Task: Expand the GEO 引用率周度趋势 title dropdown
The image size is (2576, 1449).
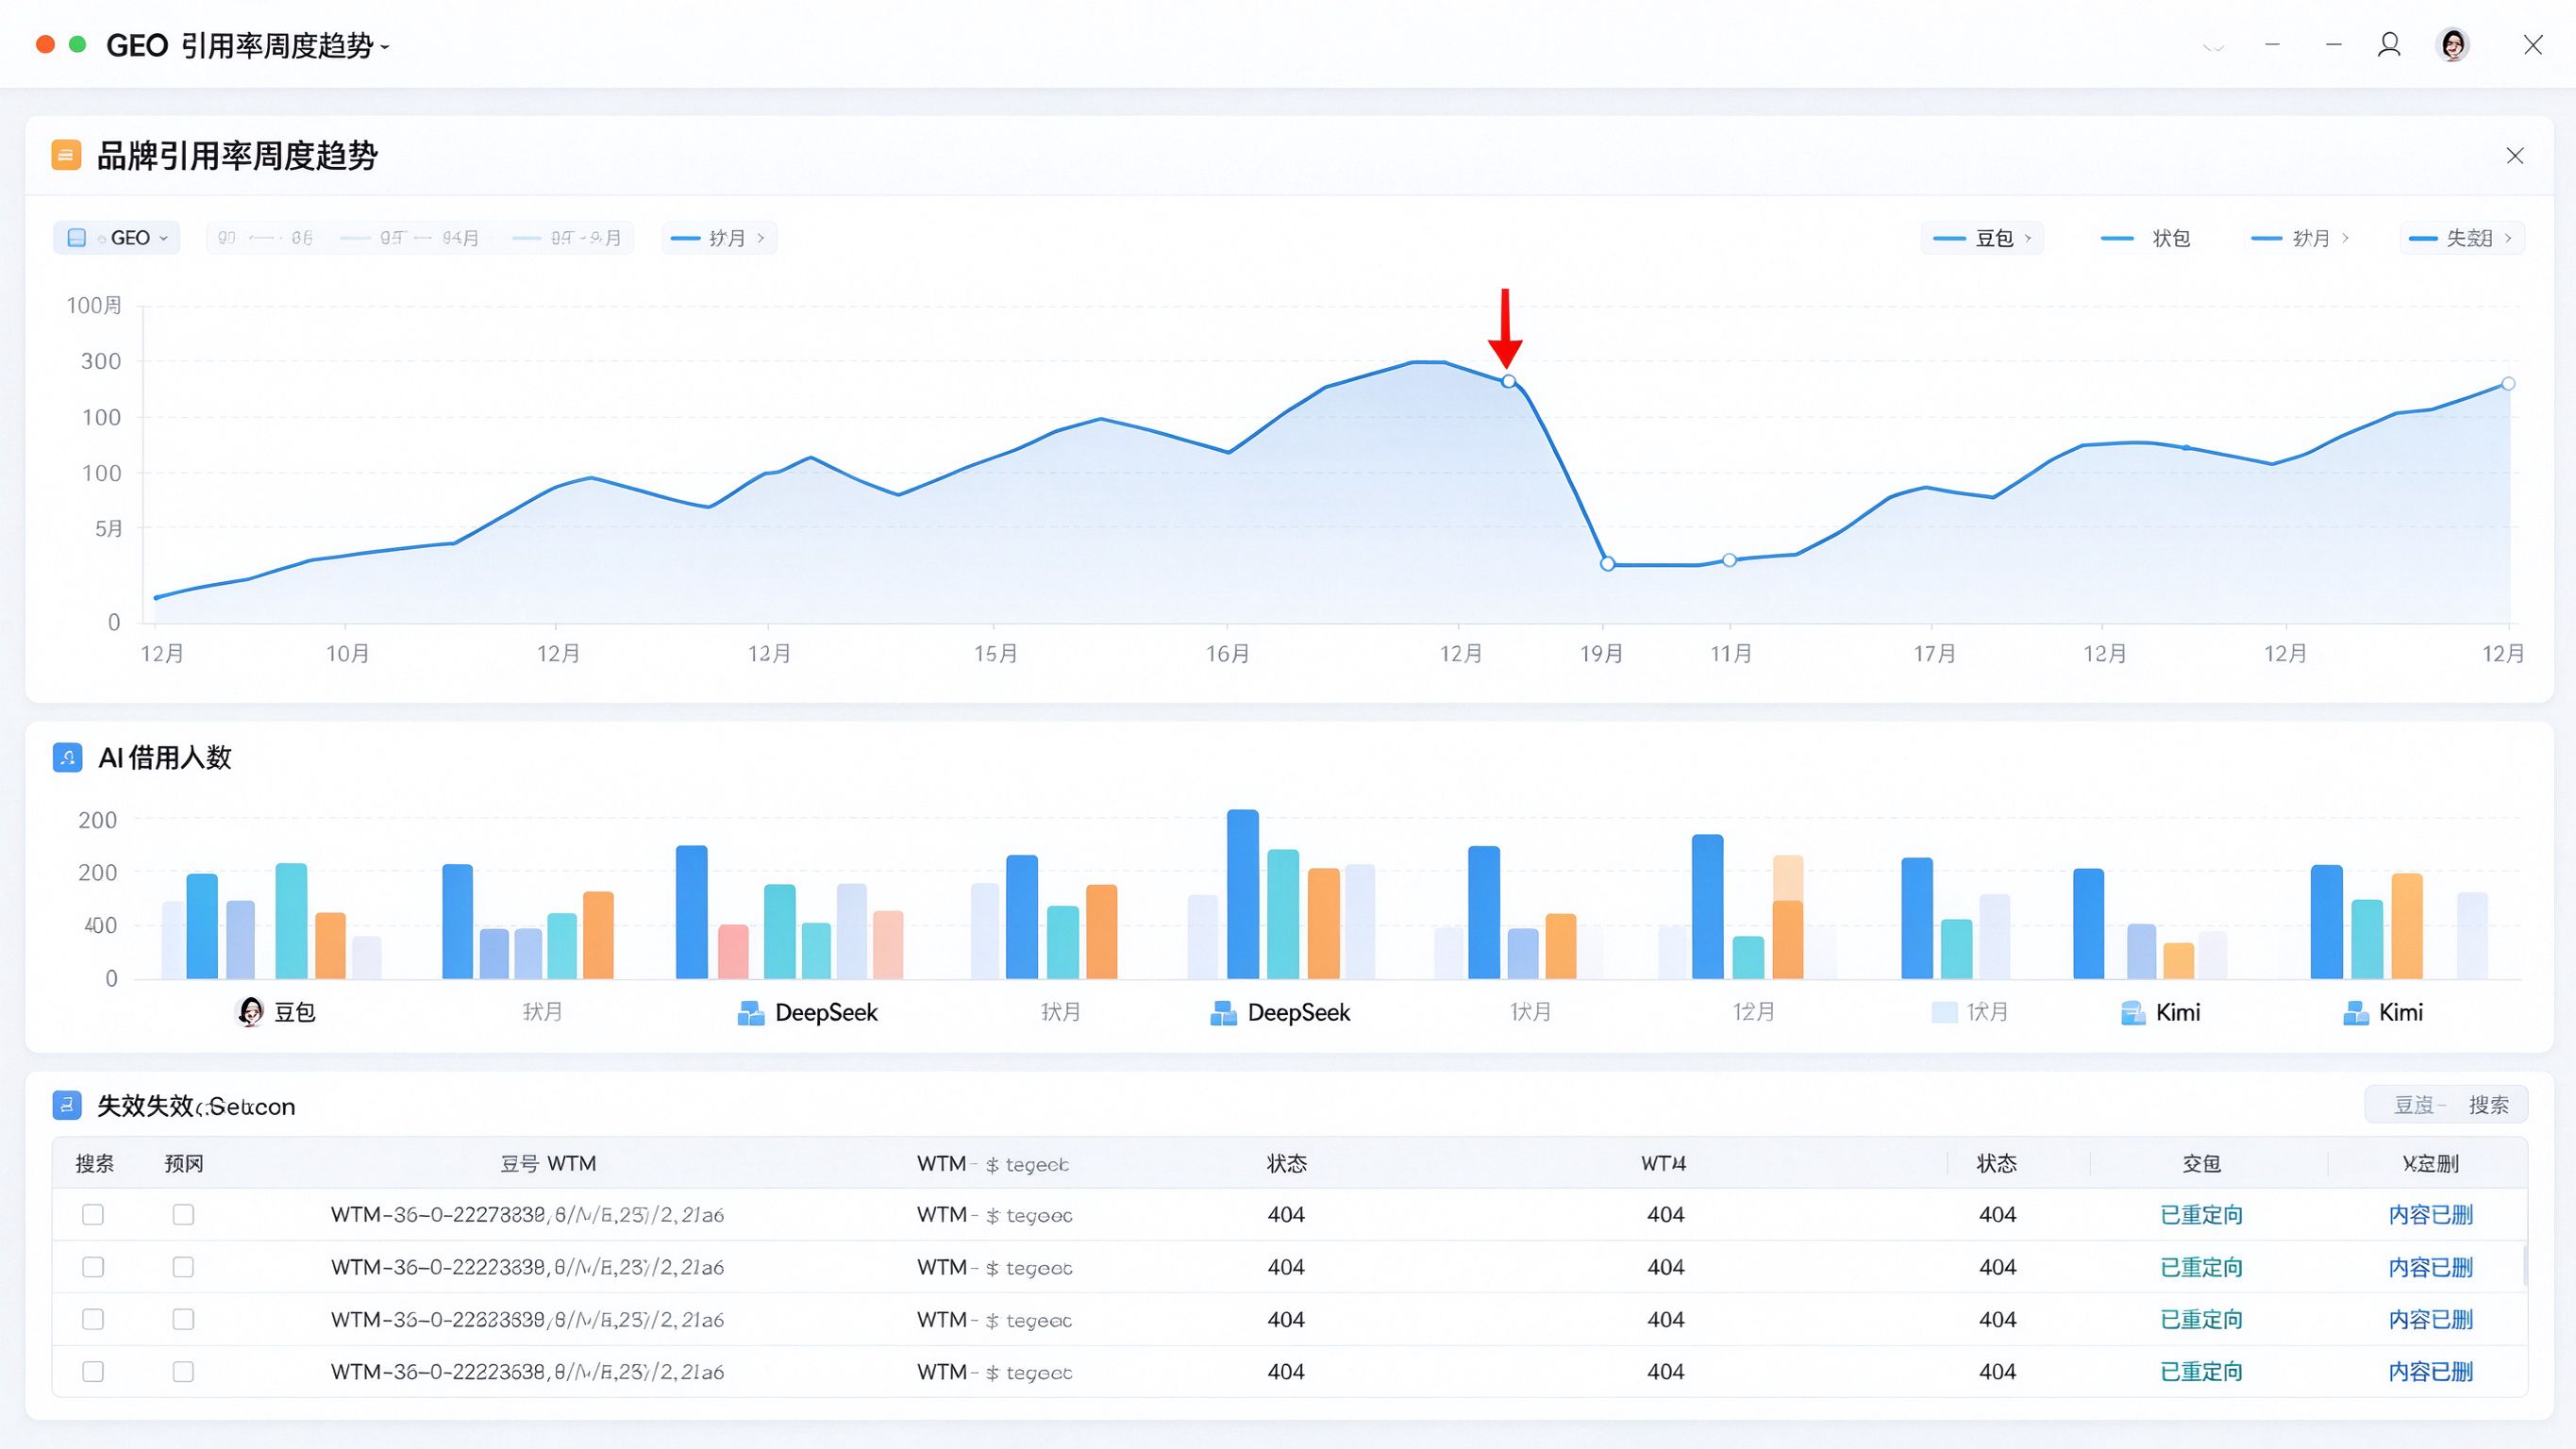Action: click(385, 46)
